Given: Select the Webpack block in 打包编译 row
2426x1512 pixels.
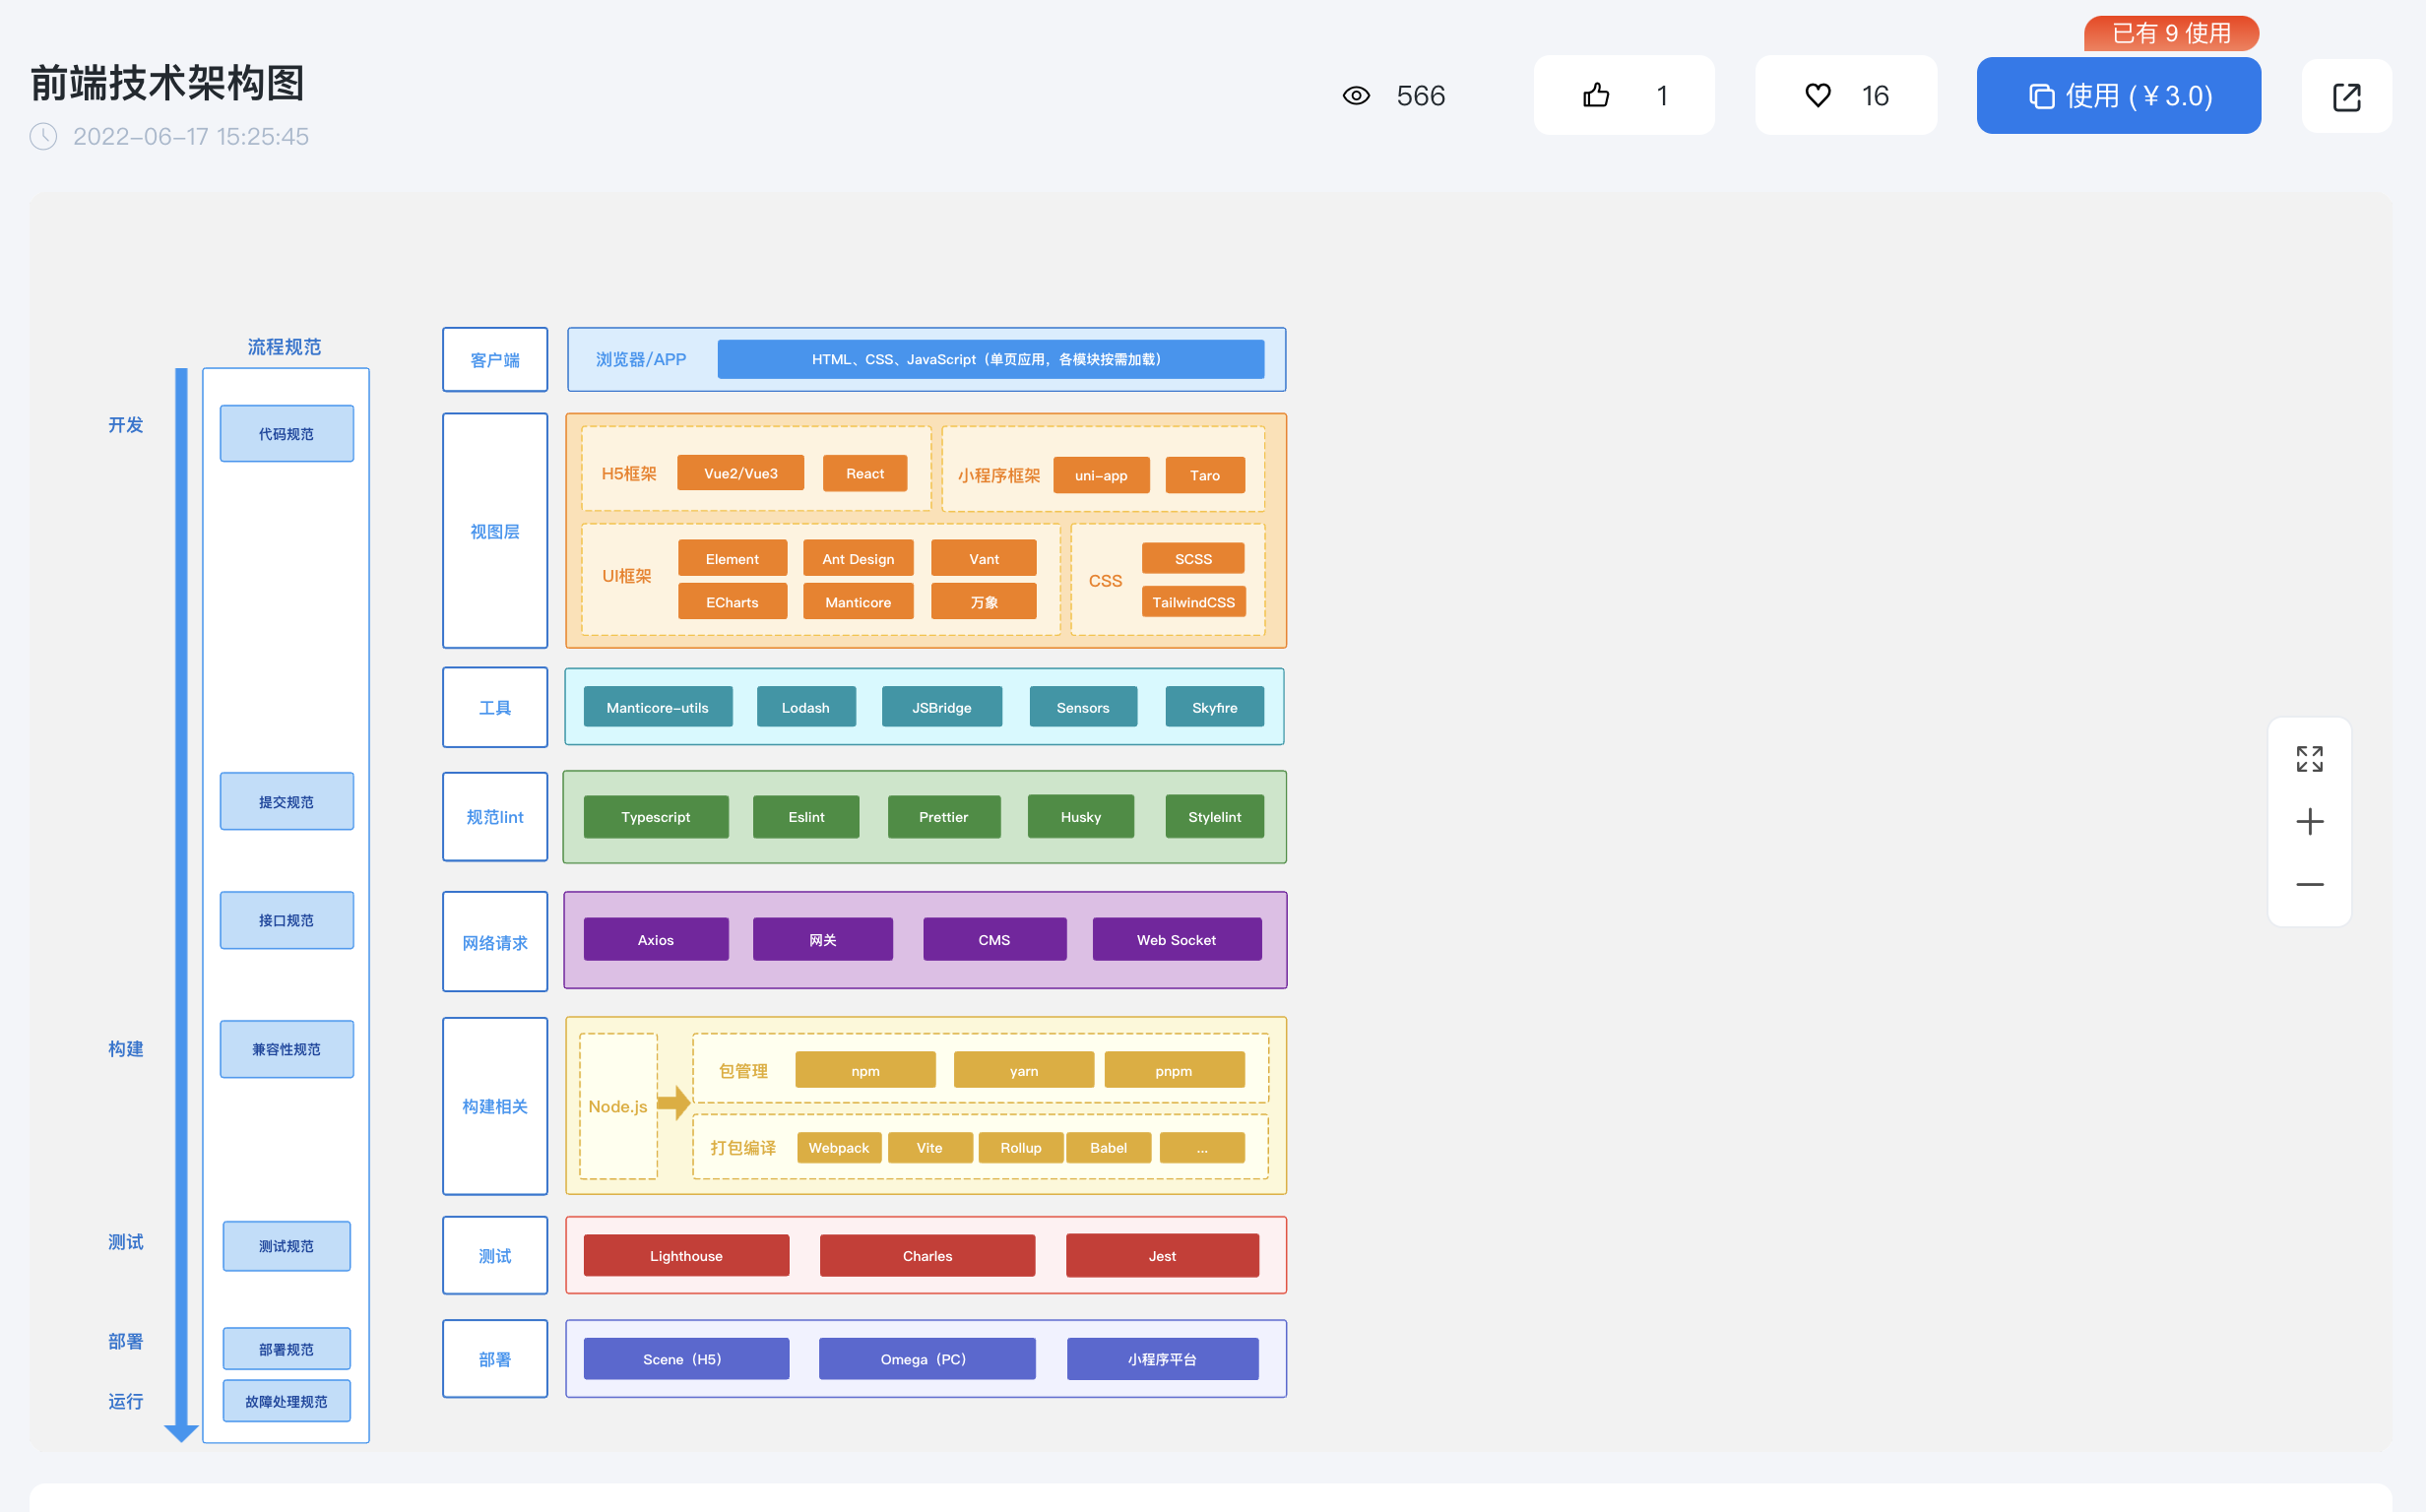Looking at the screenshot, I should [x=838, y=1148].
